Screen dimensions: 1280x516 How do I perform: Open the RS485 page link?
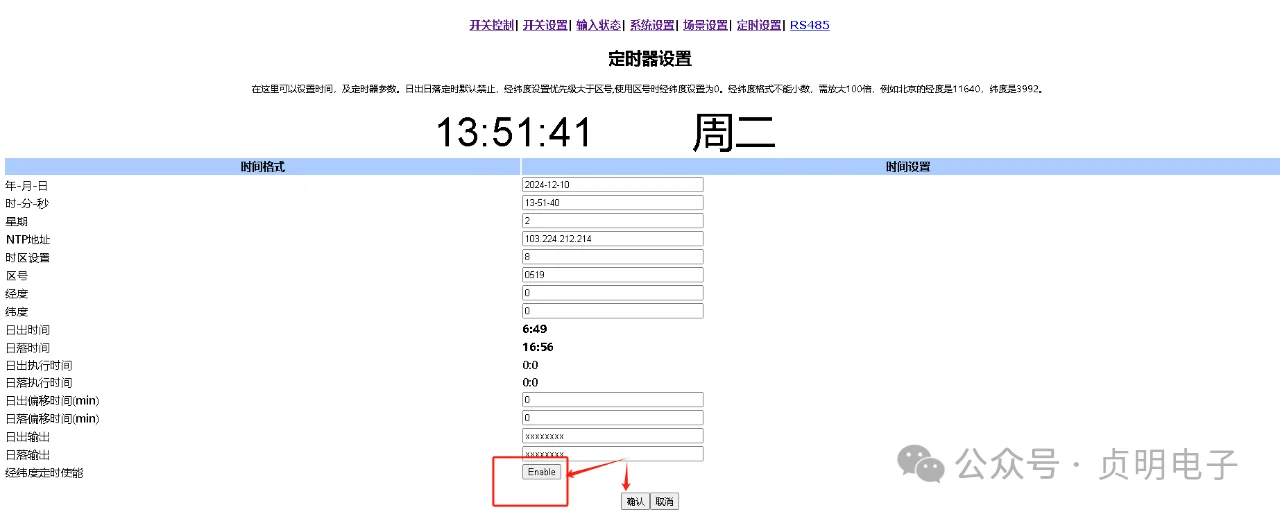tap(810, 26)
